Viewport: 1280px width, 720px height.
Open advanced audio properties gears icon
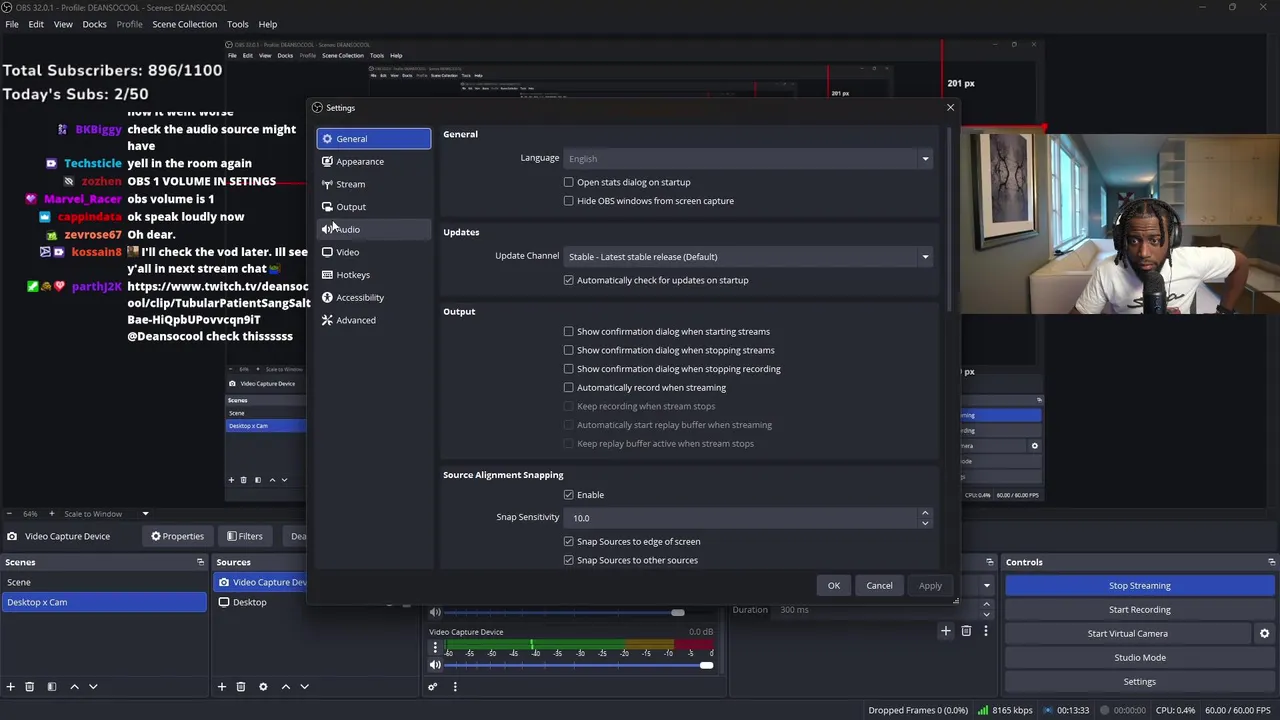coord(433,687)
